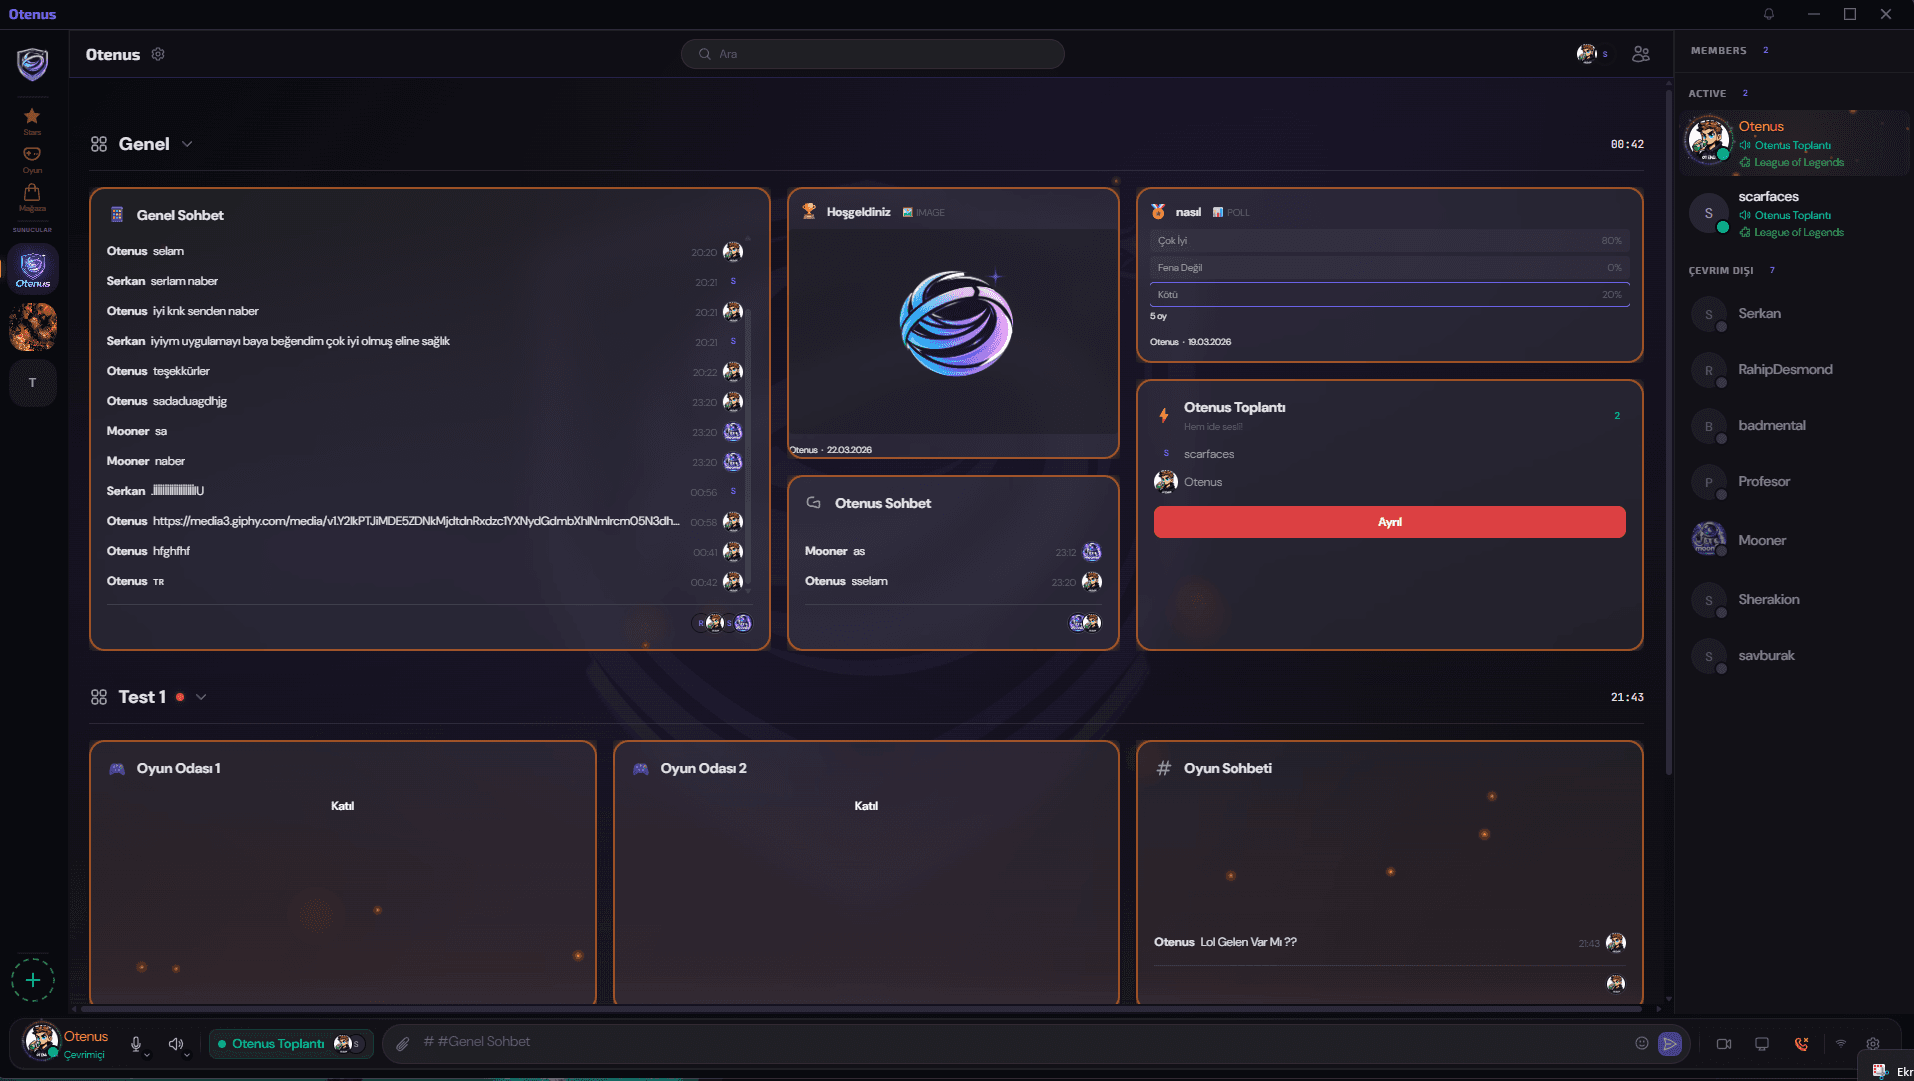Screen dimensions: 1914x1081
Task: Open the Stars section in sidebar
Action: pos(32,119)
